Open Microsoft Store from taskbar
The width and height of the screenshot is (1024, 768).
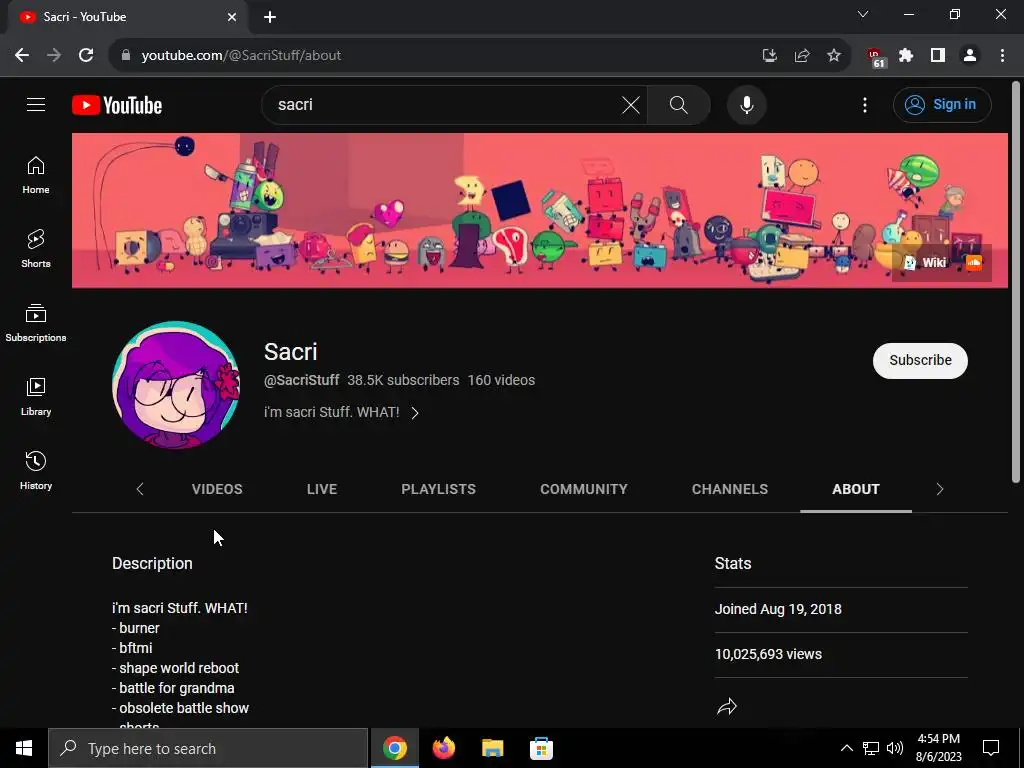click(x=541, y=748)
